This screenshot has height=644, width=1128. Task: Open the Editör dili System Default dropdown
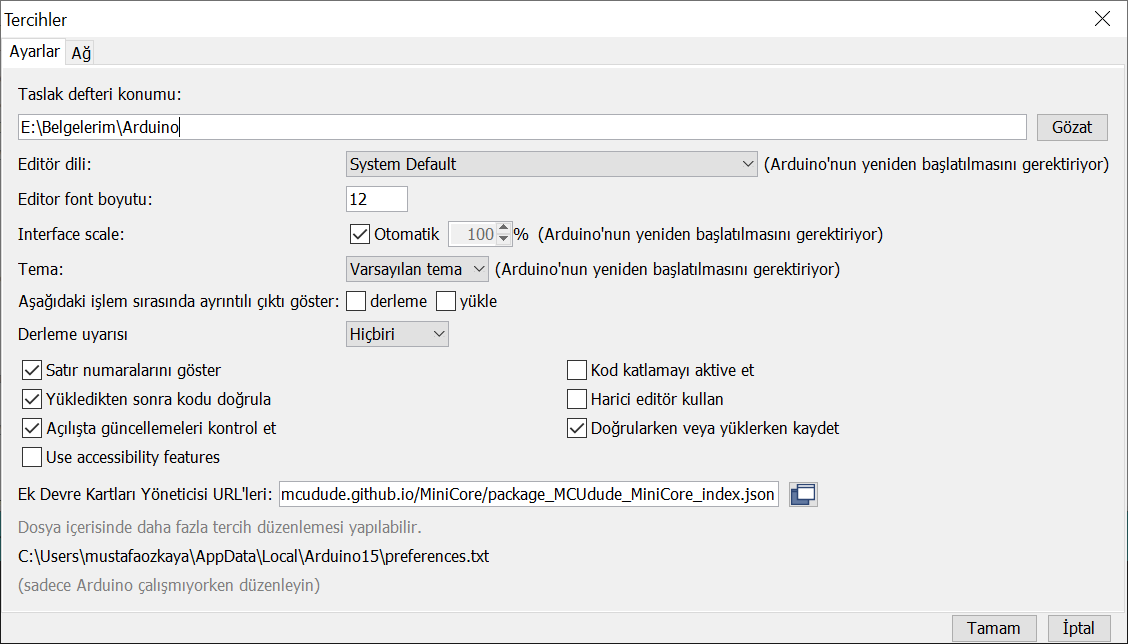(x=551, y=164)
